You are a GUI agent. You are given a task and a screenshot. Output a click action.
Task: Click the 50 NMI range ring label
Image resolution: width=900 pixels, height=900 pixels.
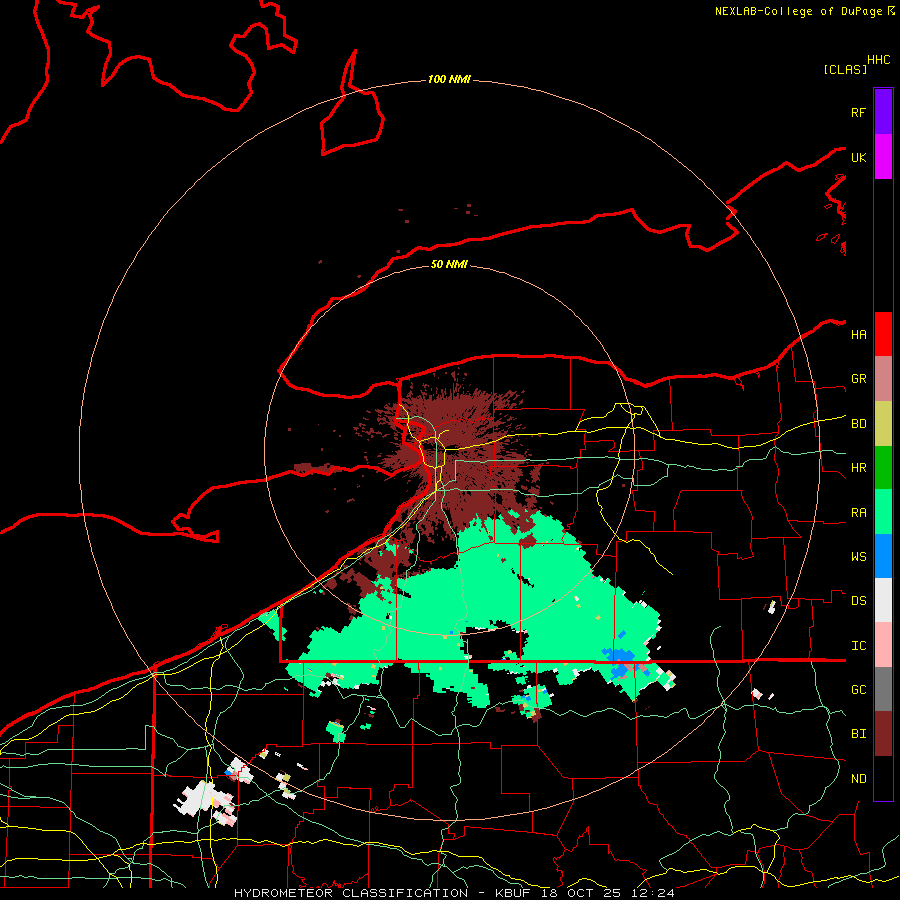point(449,264)
